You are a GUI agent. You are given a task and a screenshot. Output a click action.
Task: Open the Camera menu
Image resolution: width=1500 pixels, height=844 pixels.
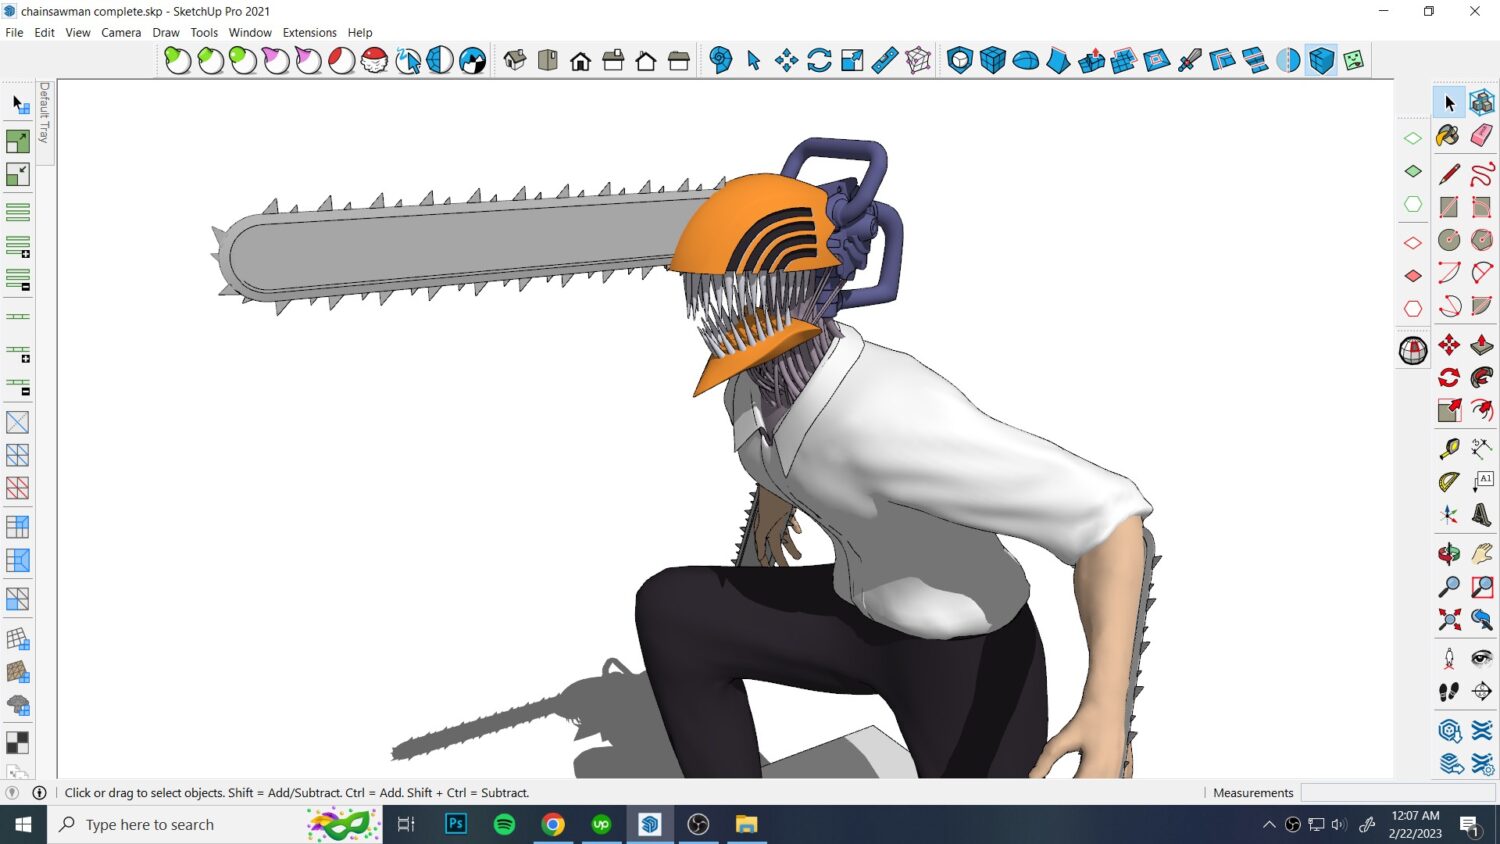coord(121,33)
